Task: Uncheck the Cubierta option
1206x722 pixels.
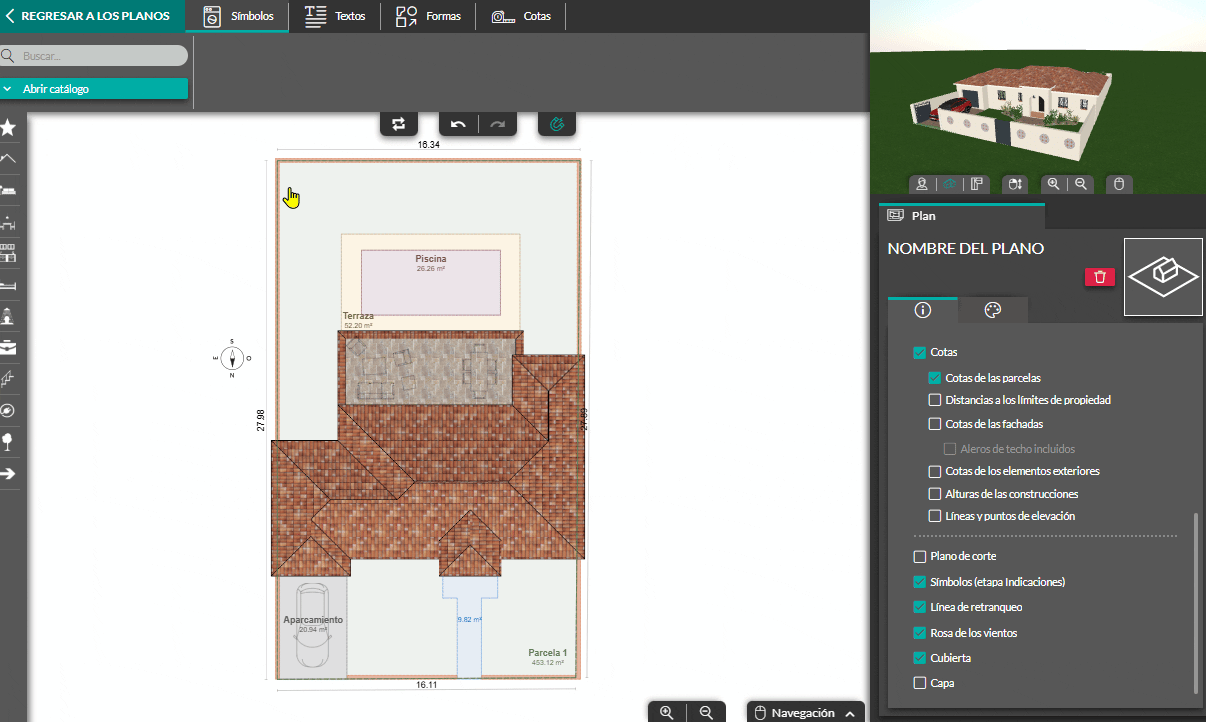Action: click(x=920, y=658)
